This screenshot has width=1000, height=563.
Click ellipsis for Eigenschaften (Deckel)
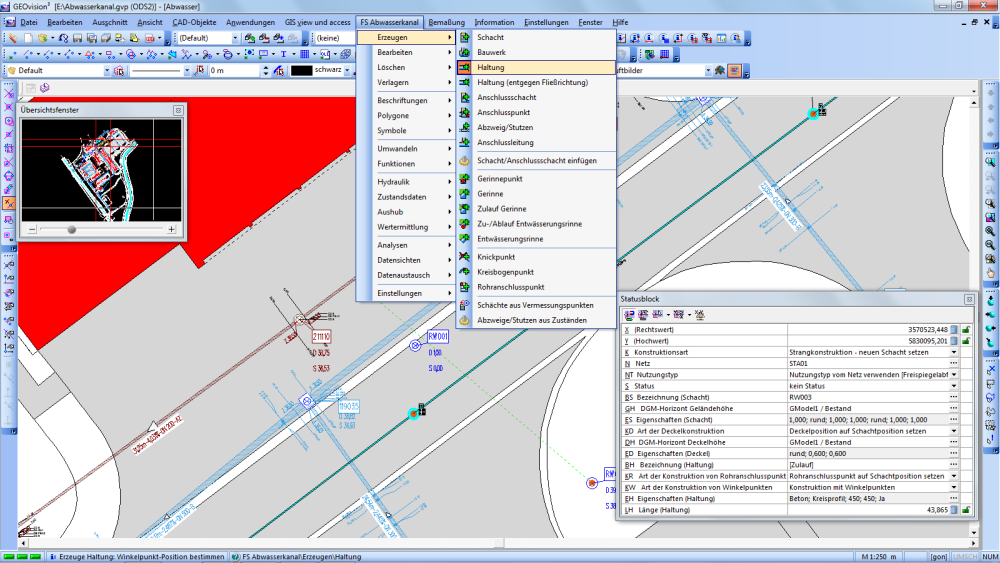pyautogui.click(x=954, y=453)
